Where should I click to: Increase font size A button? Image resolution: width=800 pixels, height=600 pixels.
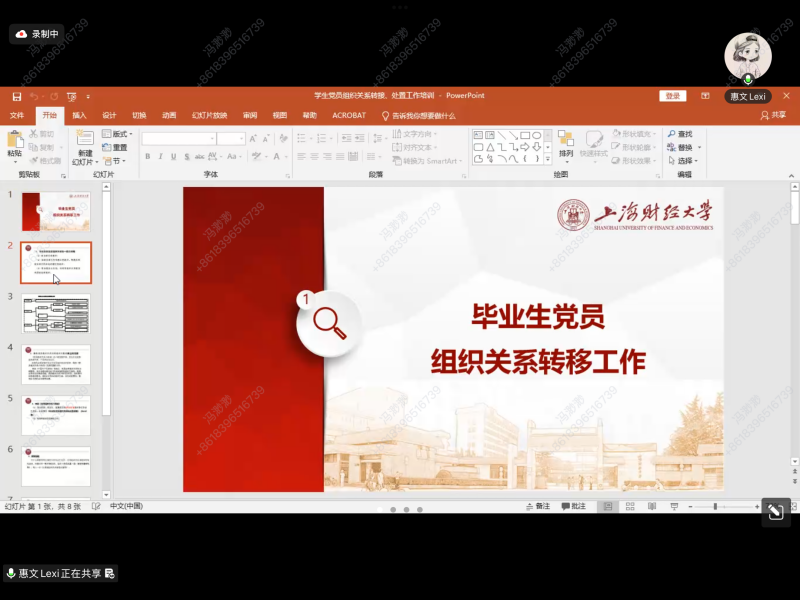[253, 139]
